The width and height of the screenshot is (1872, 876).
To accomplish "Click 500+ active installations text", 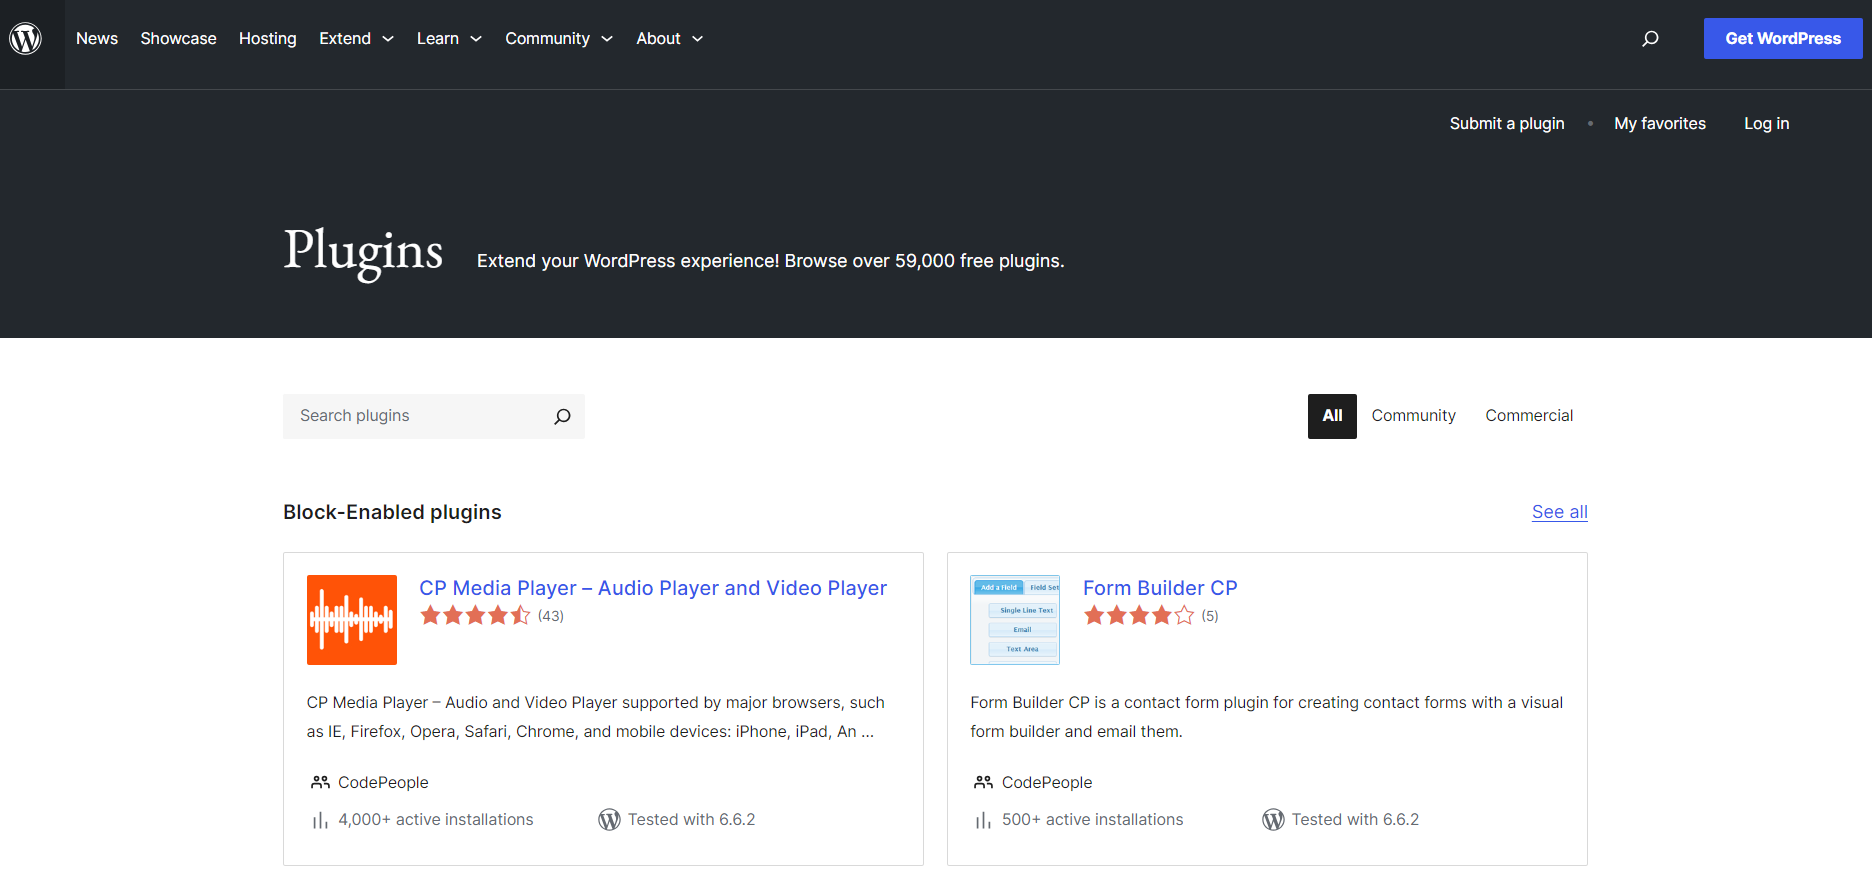I will tap(1093, 820).
